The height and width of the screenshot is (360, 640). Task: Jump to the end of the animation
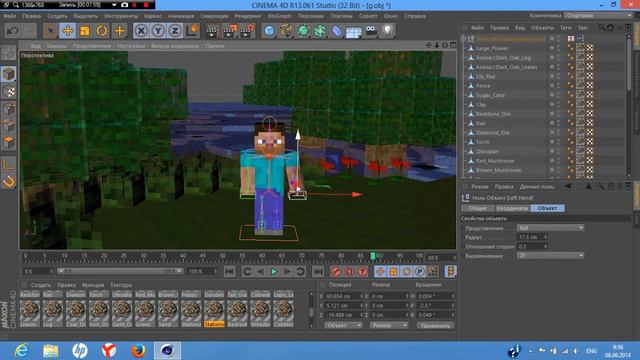318,271
